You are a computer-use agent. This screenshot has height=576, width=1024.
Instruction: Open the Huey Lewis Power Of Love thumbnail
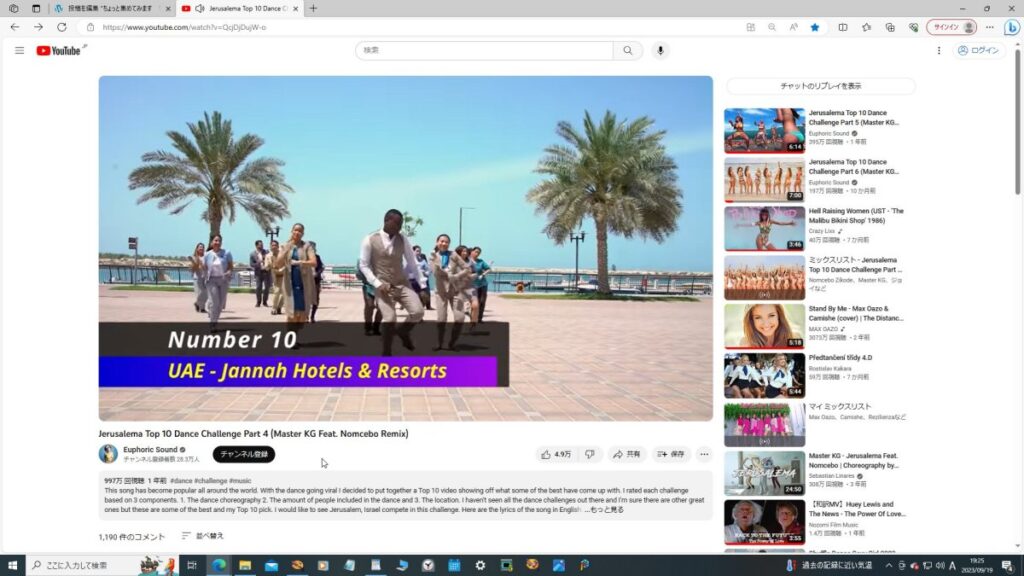coord(764,522)
